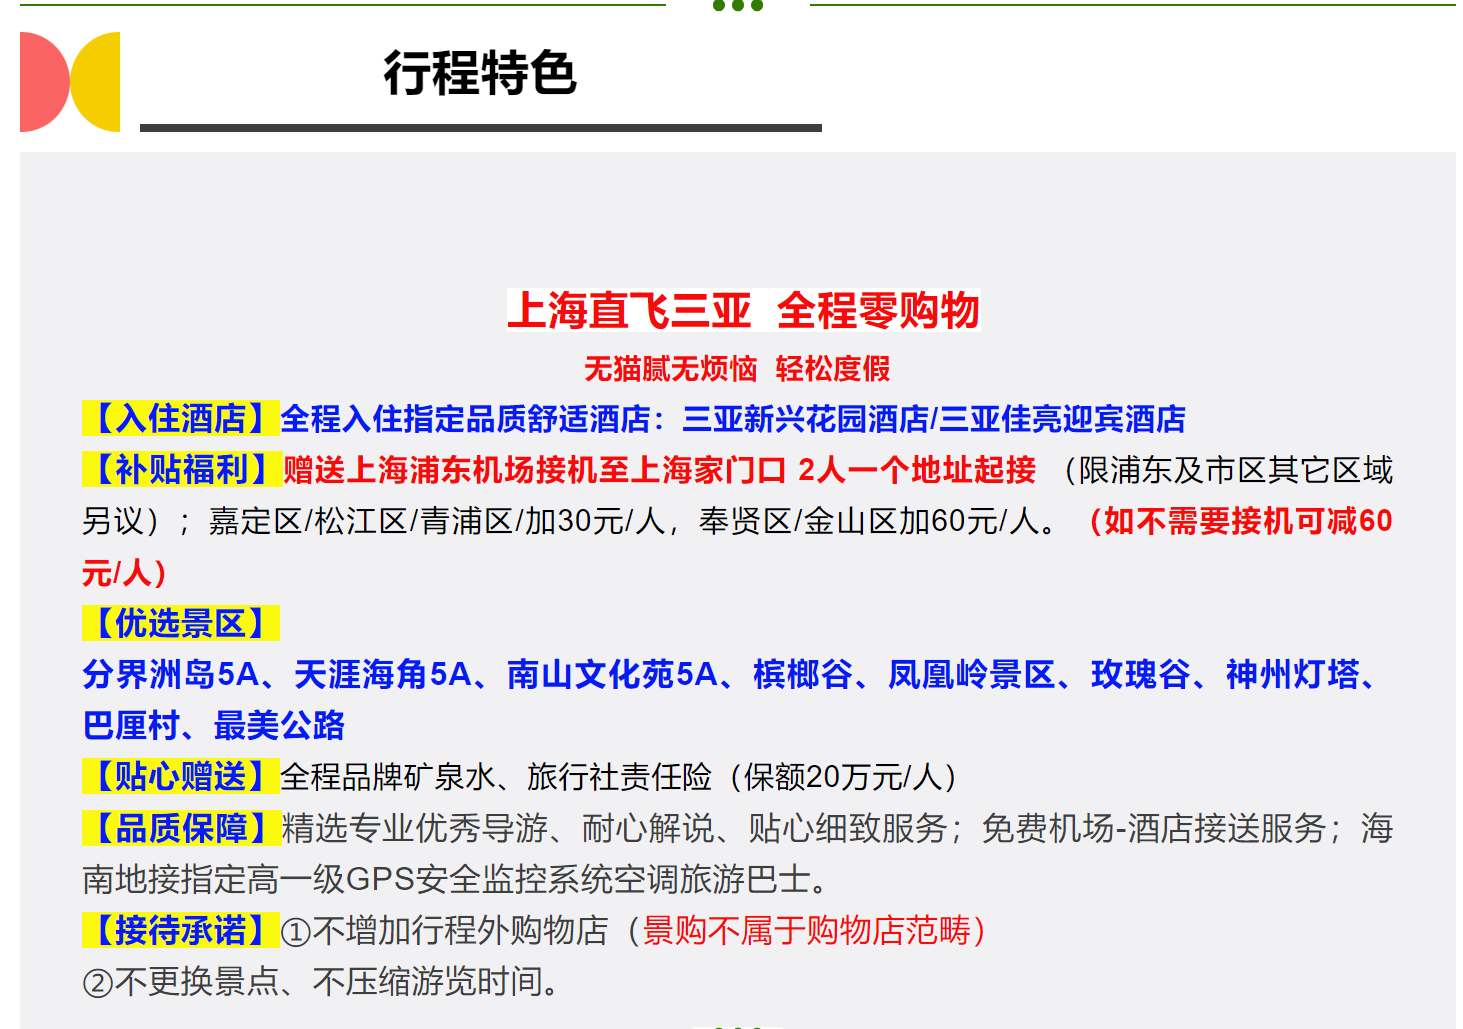Click the attraction 南山文化苑5A
1463x1029 pixels.
pos(612,674)
